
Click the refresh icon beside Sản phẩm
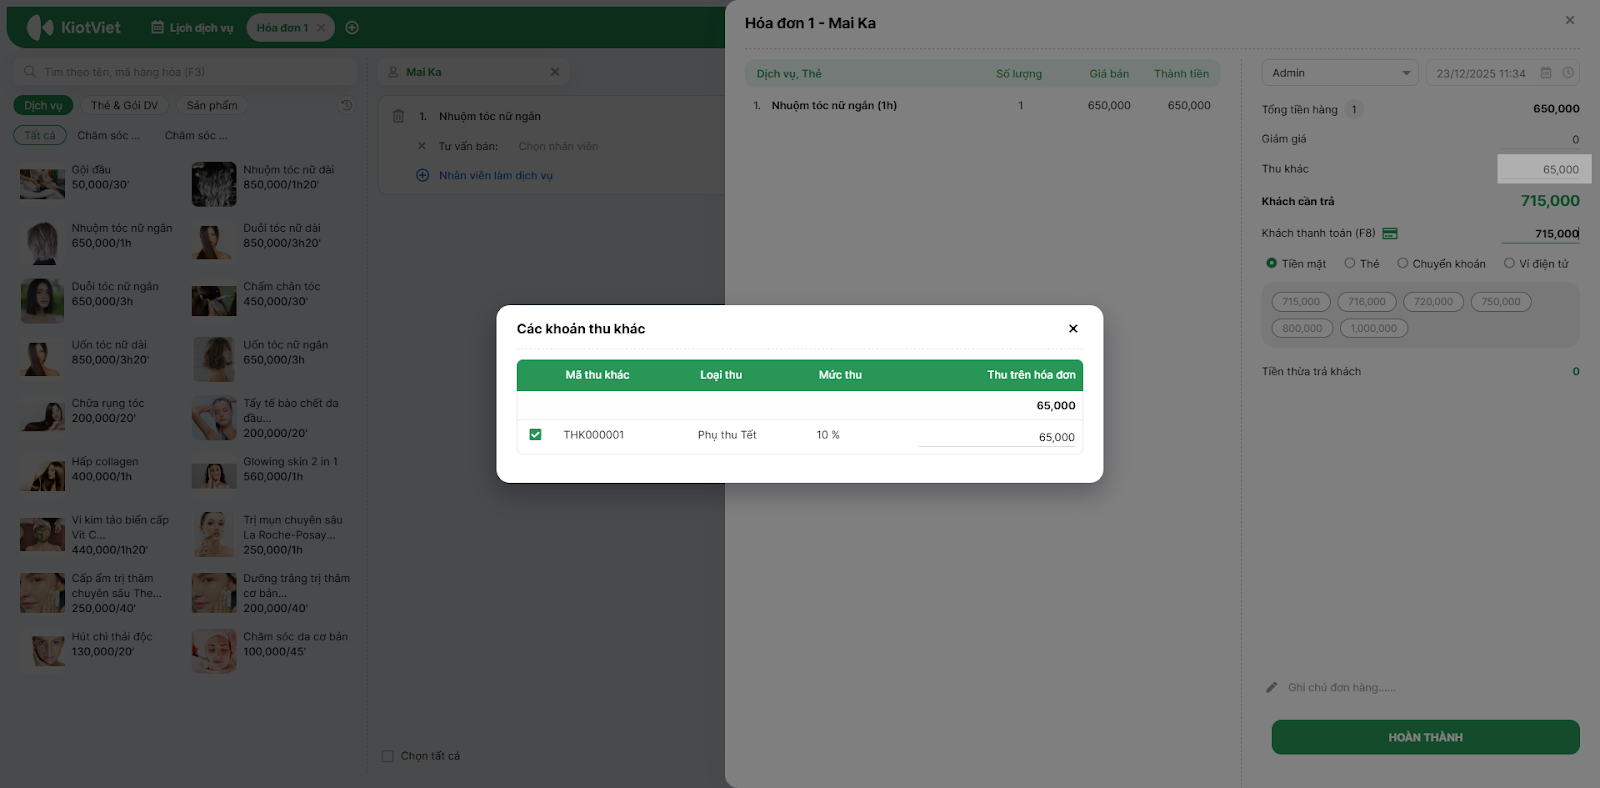[x=346, y=105]
